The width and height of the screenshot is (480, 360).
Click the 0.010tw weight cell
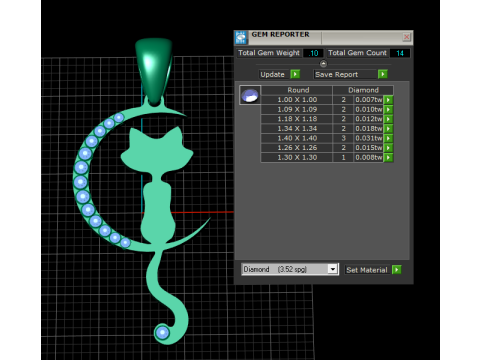[x=368, y=109]
